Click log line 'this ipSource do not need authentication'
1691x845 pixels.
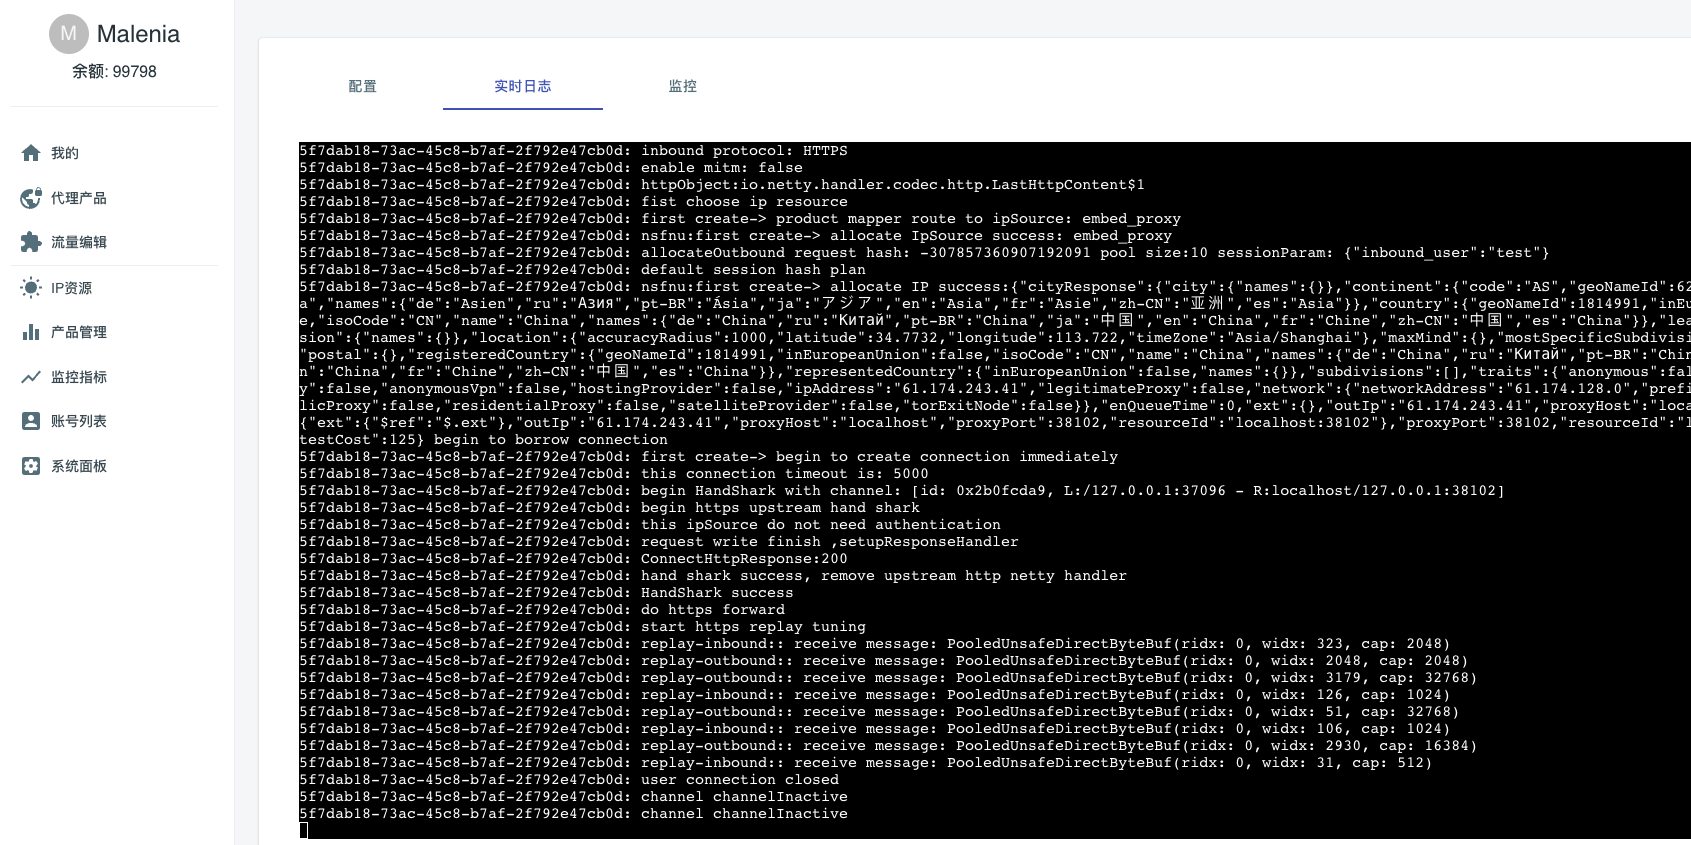click(650, 525)
